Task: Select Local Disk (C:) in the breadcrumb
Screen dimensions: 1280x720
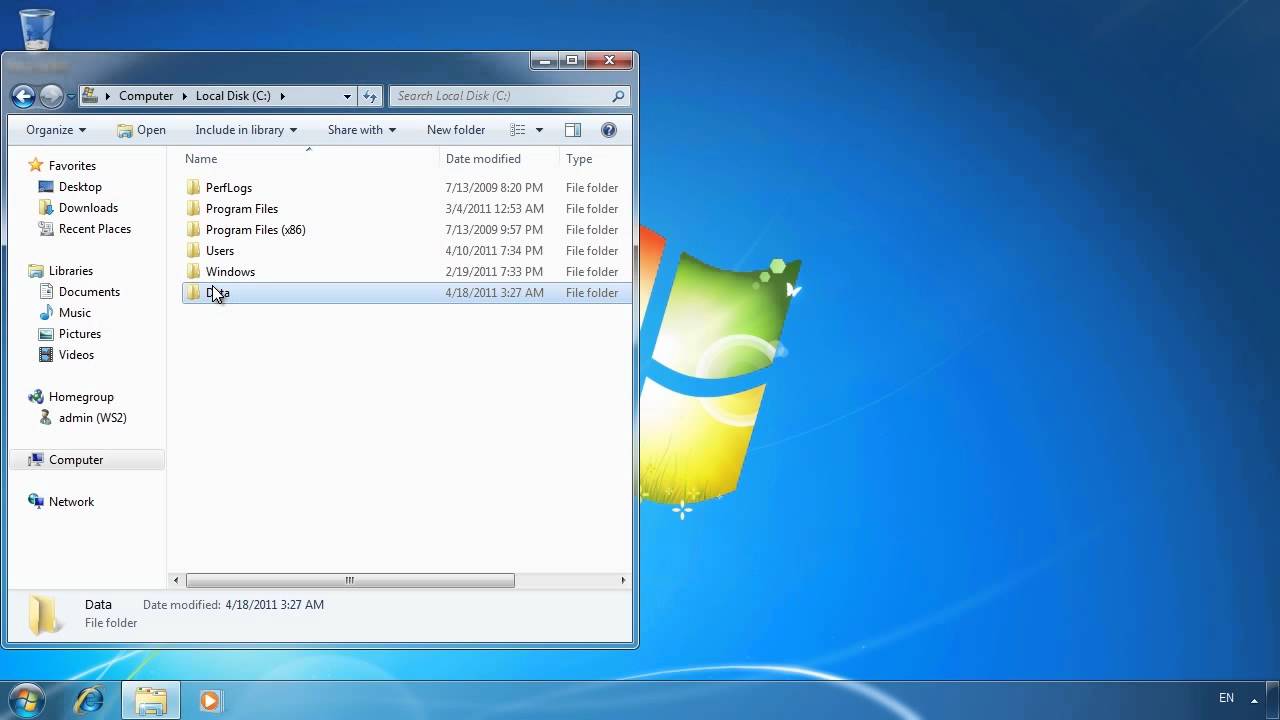Action: [x=233, y=96]
